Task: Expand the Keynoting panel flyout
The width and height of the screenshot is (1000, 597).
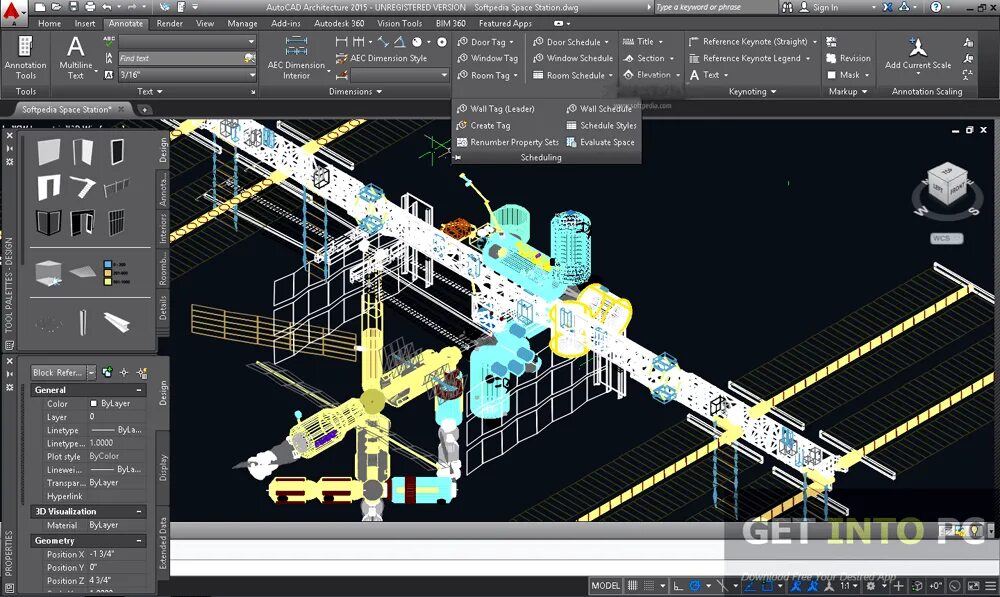Action: point(753,91)
